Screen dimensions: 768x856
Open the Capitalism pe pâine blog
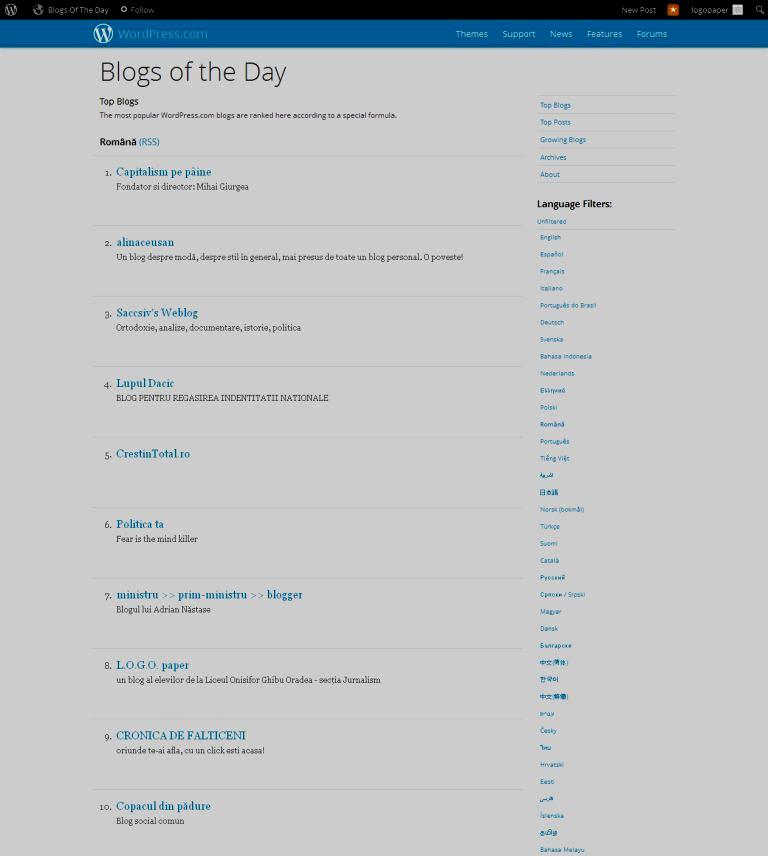[163, 172]
